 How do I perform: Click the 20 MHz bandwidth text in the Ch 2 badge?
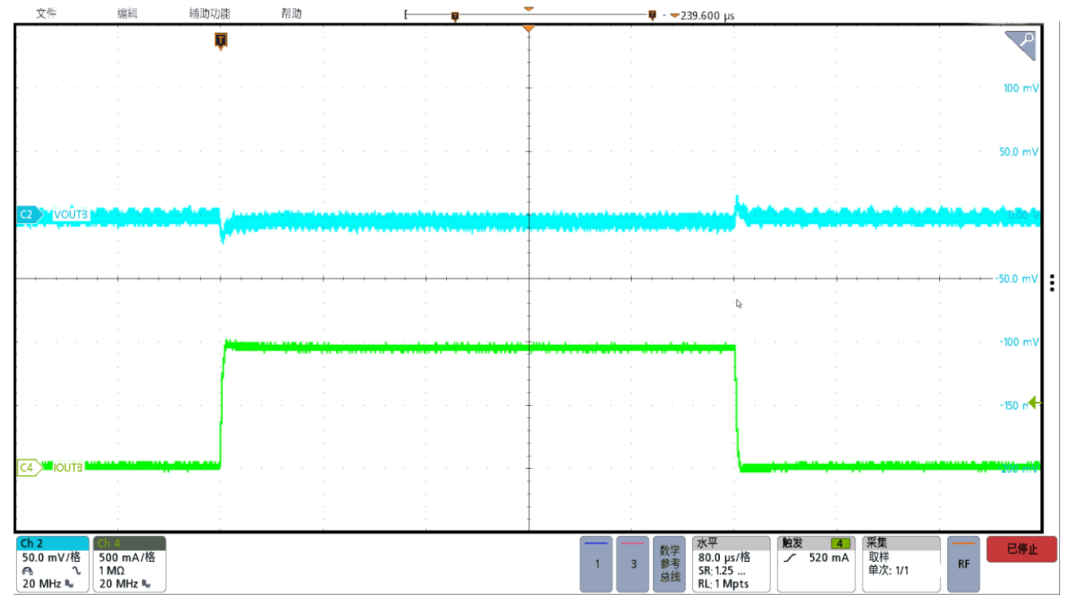(x=41, y=583)
